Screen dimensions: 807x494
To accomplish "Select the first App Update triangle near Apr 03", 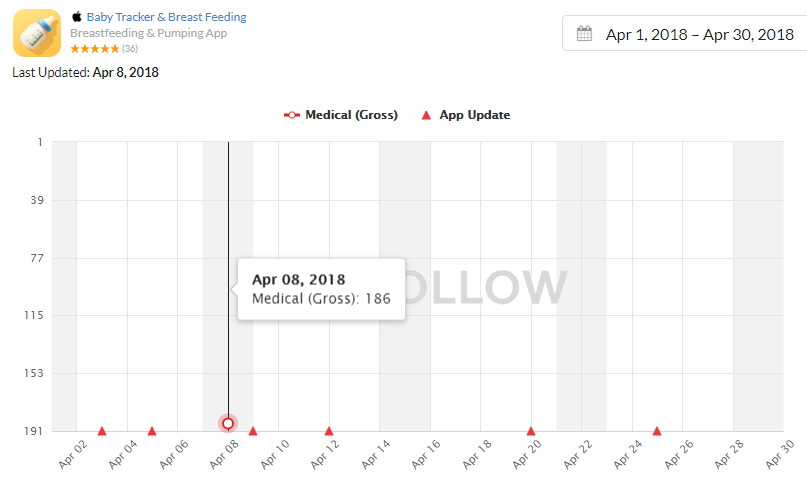I will [102, 431].
